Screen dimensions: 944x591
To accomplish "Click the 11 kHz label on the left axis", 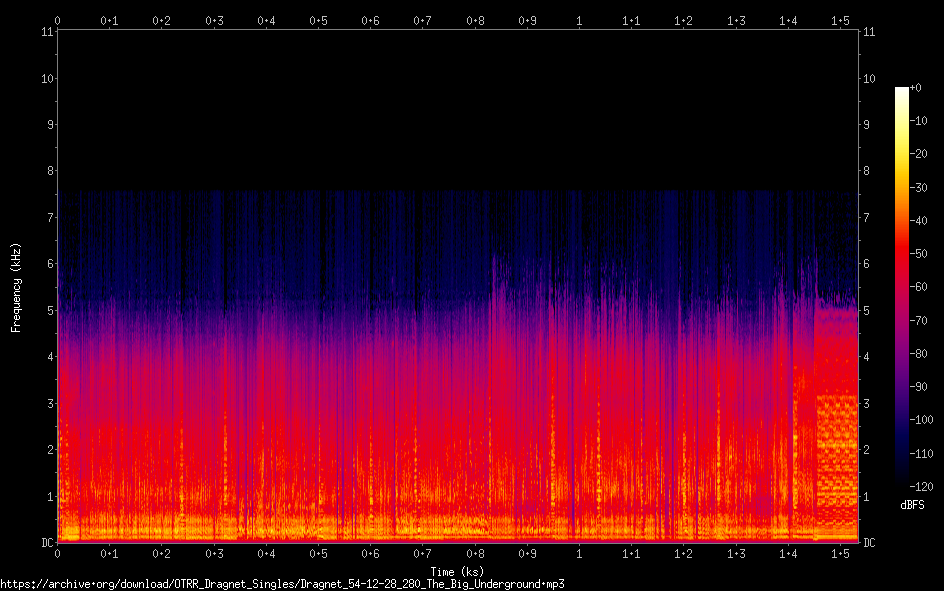I will (x=46, y=32).
